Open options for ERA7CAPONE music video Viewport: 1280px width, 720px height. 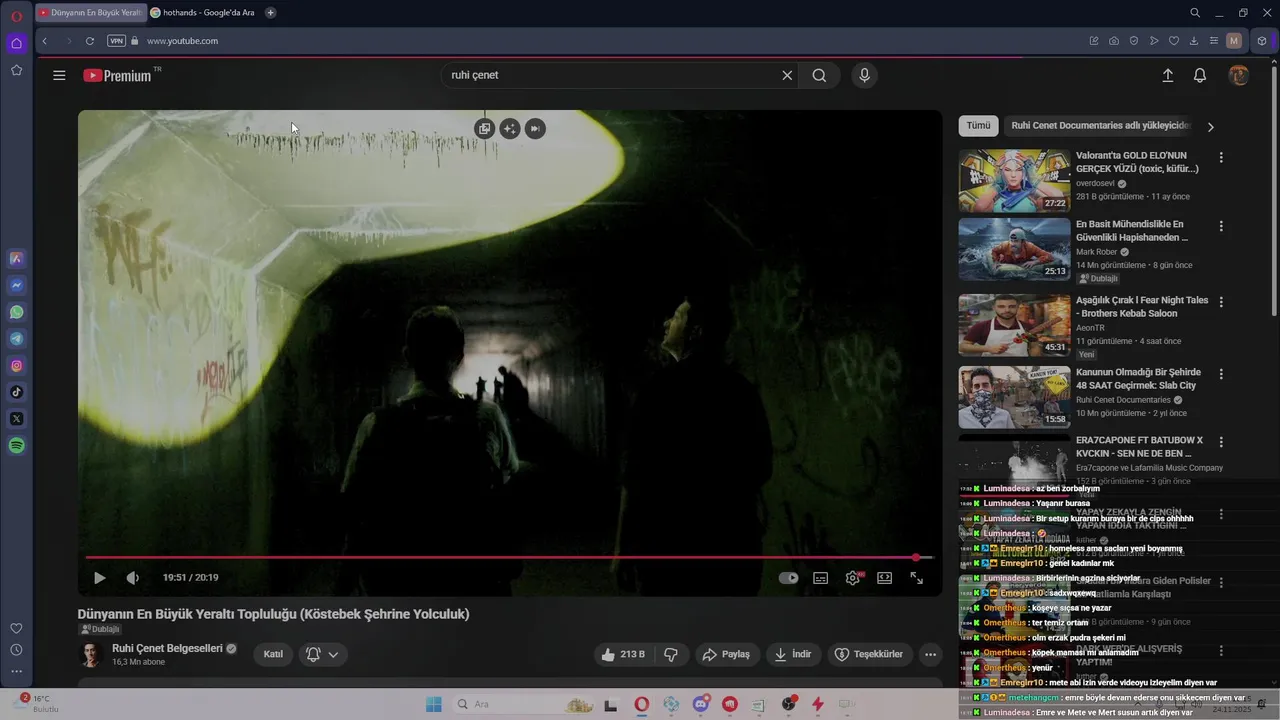click(x=1221, y=442)
